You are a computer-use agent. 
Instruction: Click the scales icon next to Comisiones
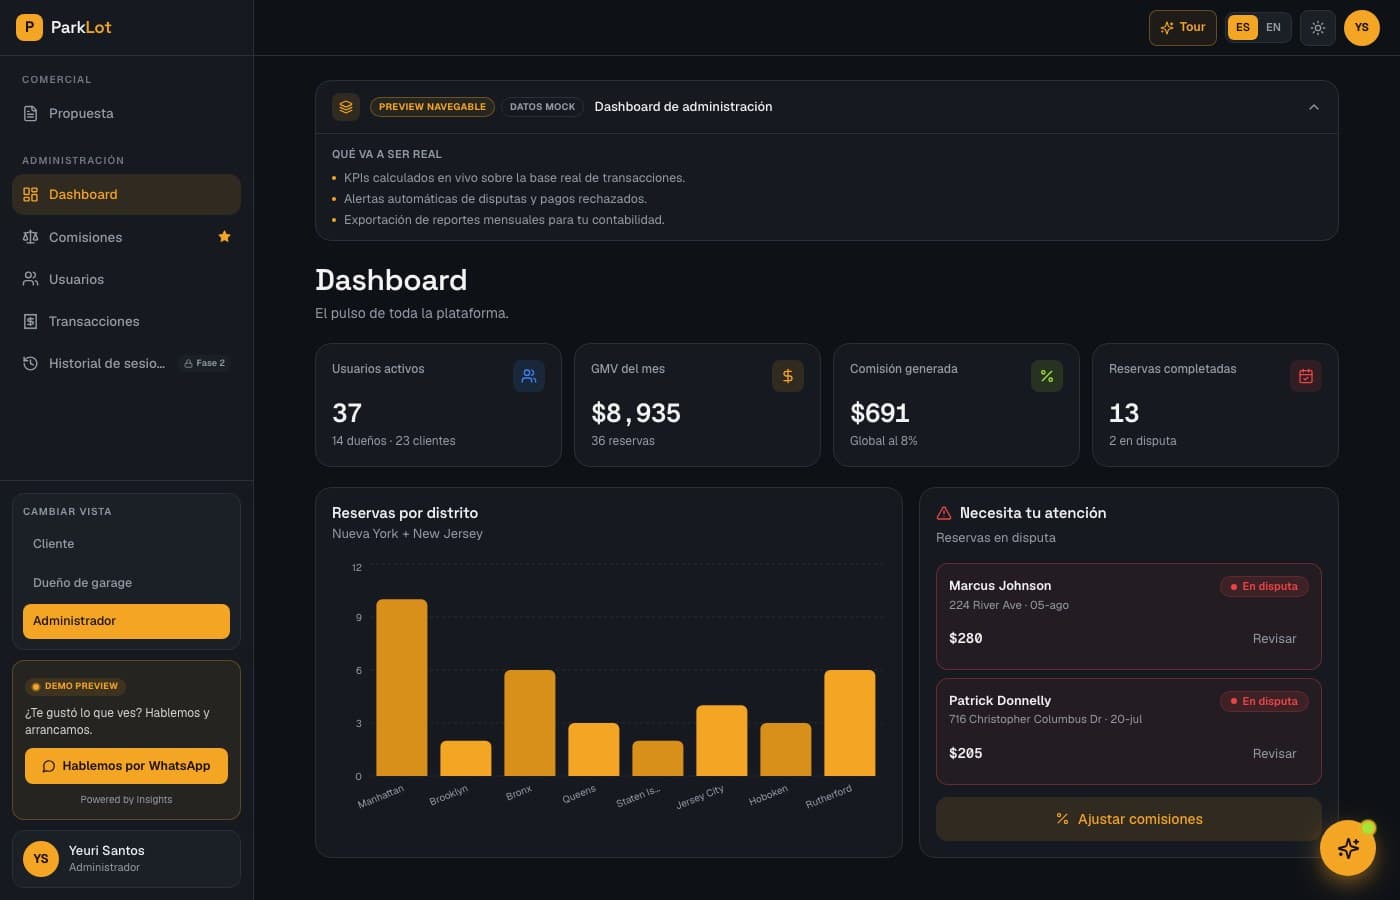31,237
